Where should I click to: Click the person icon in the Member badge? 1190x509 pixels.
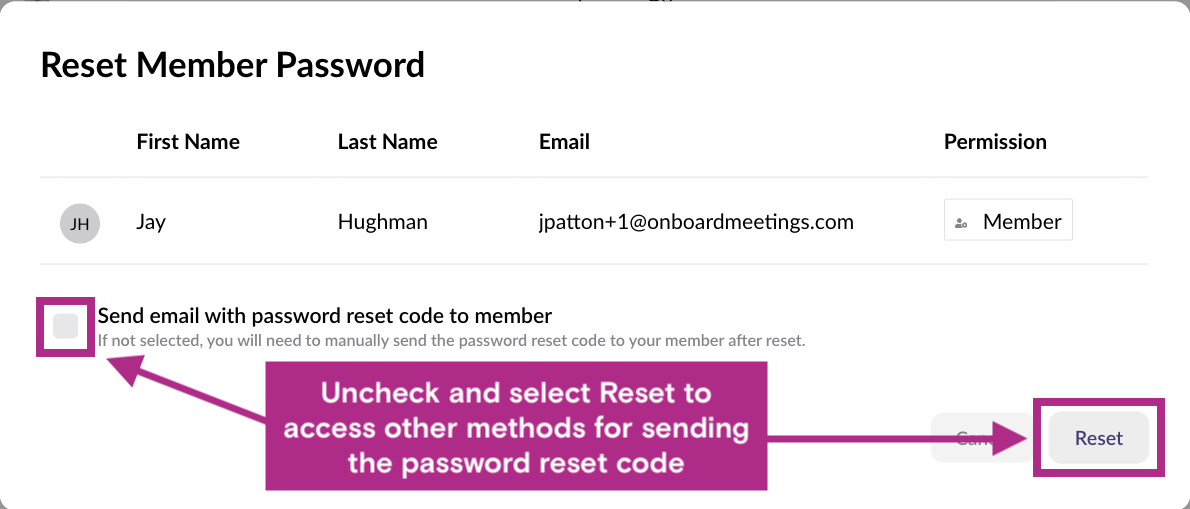tap(961, 223)
